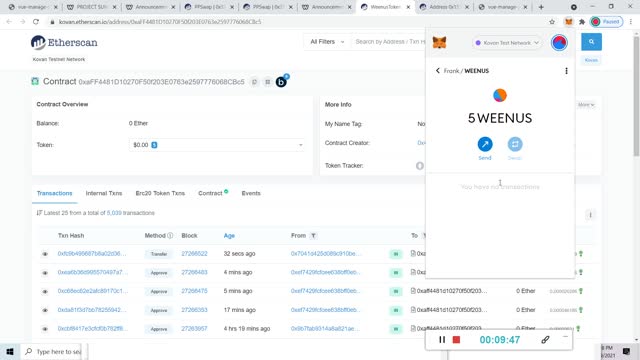Open From address 0x7041d425 link
This screenshot has width=640, height=360.
[326, 253]
